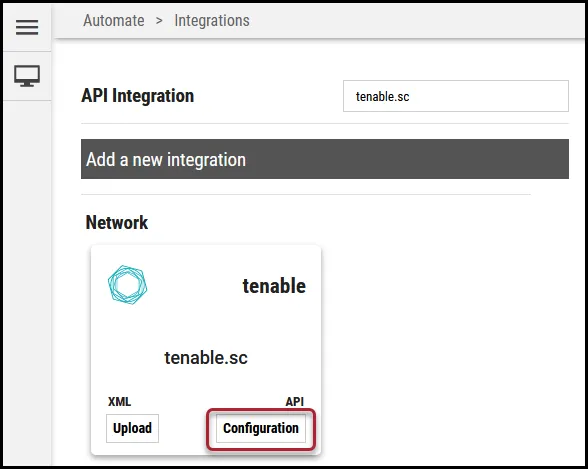Click the API label above Configuration
Viewport: 588px width, 469px height.
pyautogui.click(x=294, y=402)
